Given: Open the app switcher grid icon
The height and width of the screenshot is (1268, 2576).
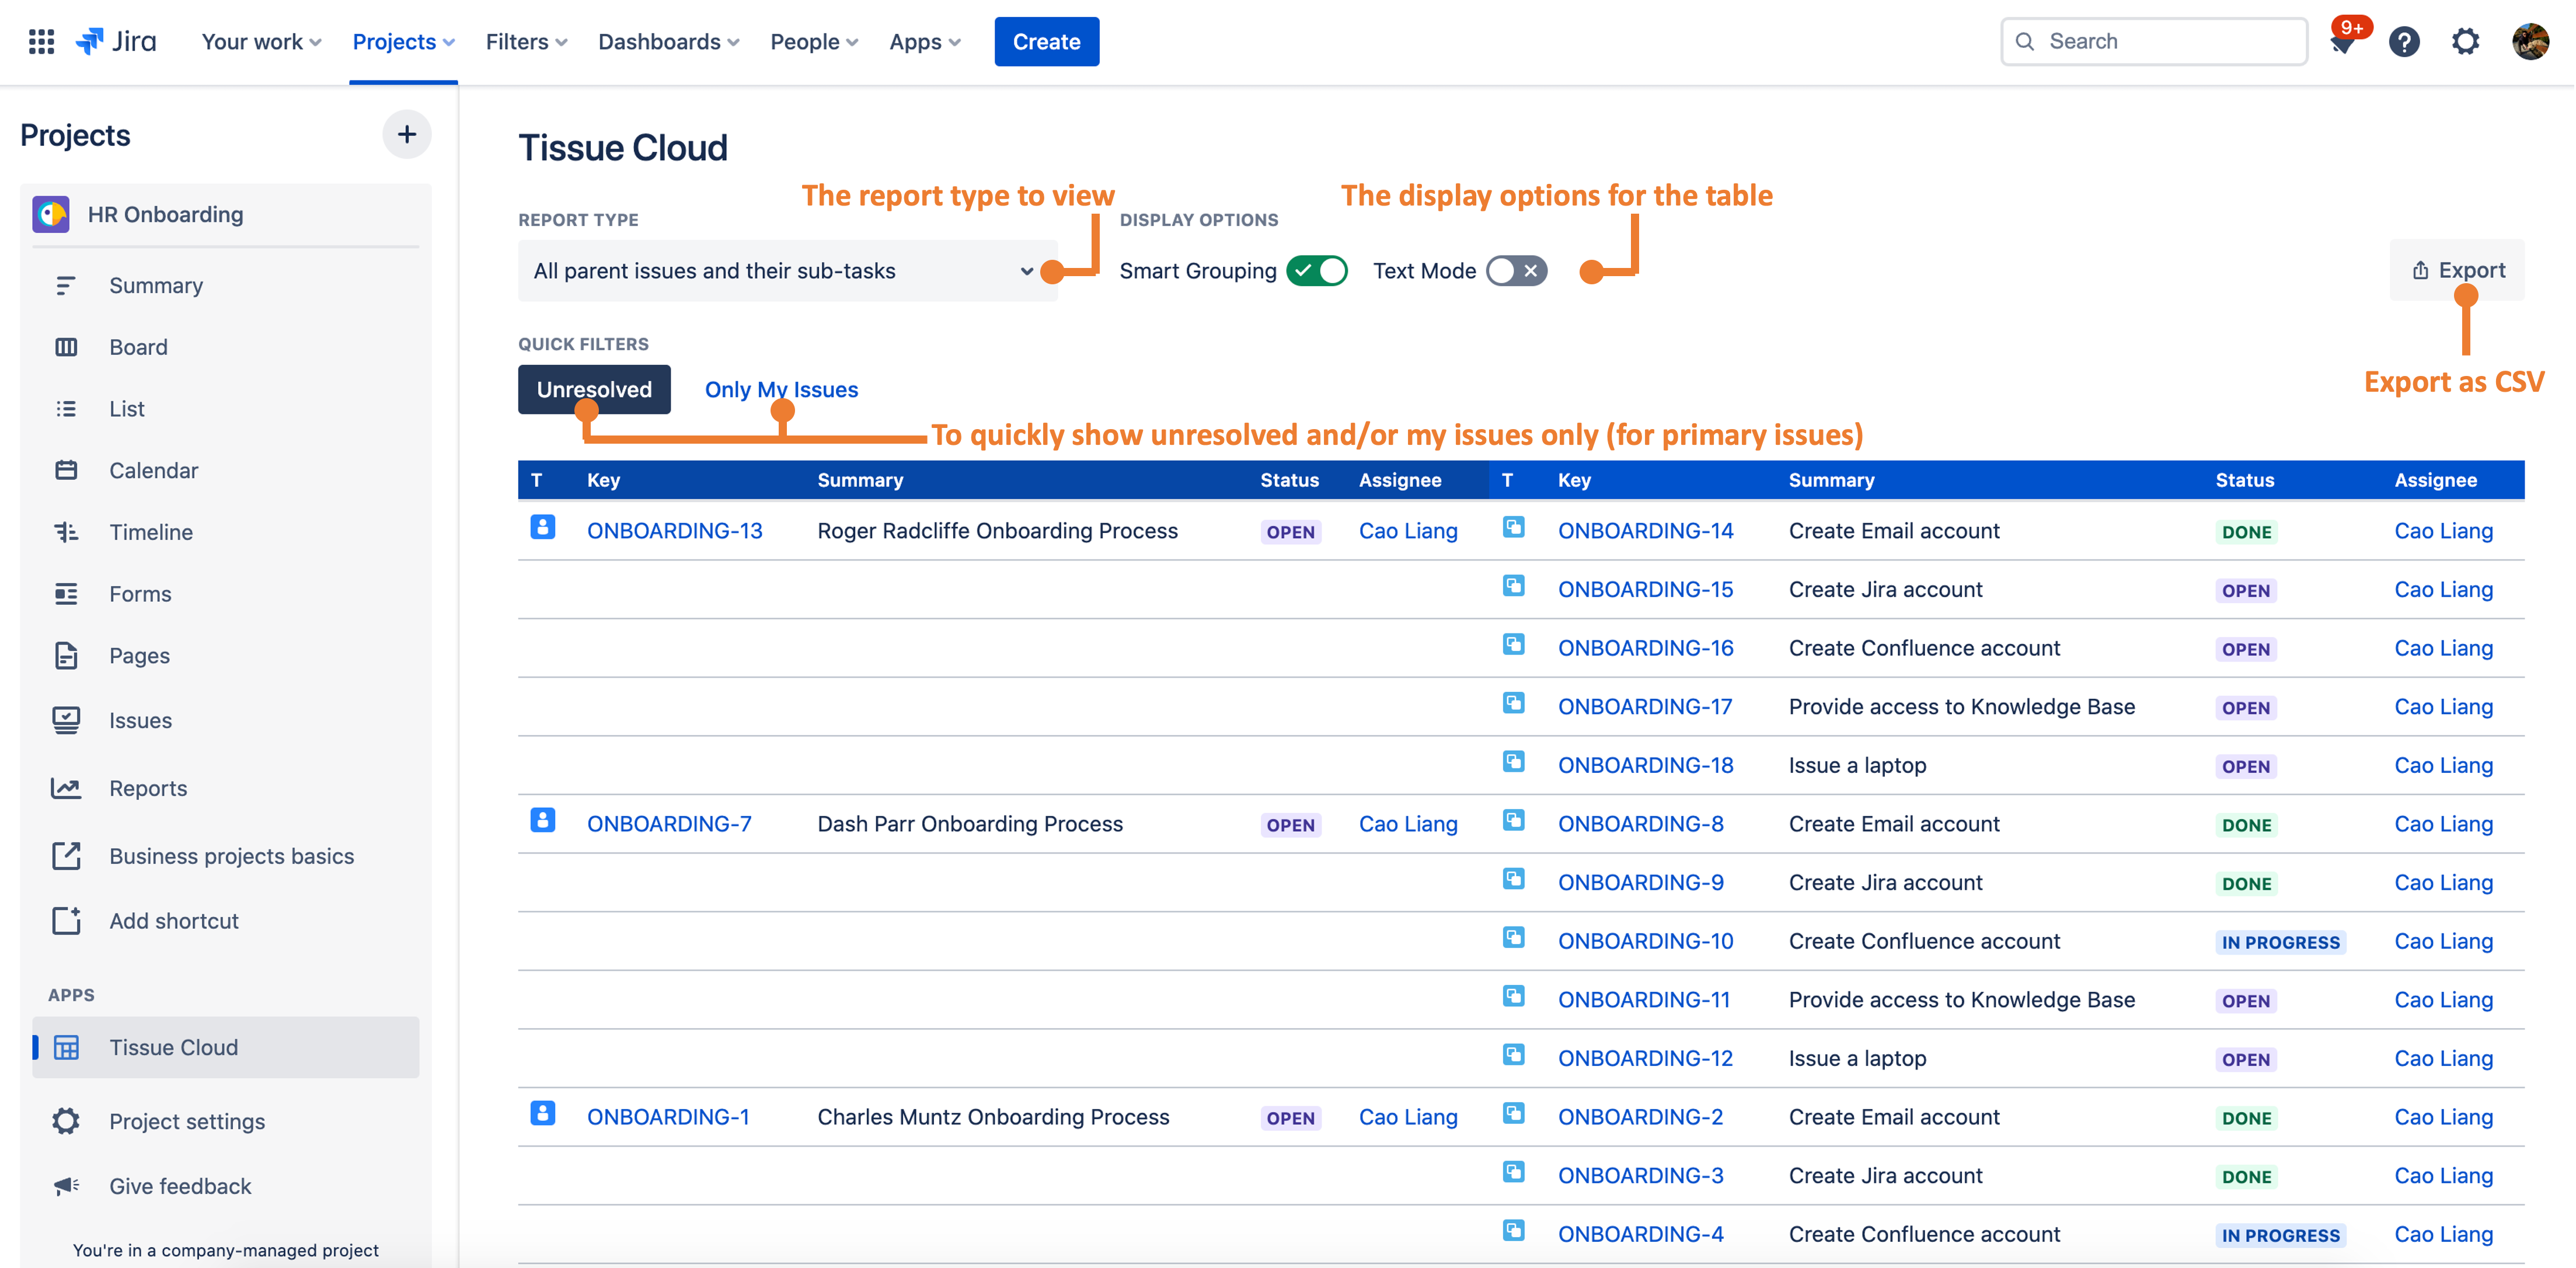Looking at the screenshot, I should pos(41,41).
